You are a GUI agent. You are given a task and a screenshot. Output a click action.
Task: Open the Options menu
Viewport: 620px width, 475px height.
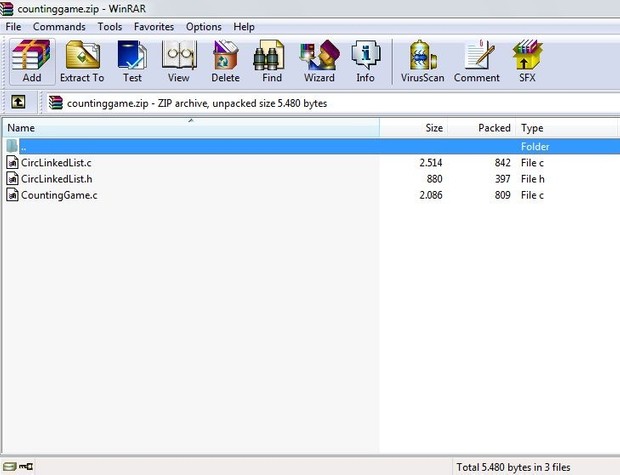(204, 27)
